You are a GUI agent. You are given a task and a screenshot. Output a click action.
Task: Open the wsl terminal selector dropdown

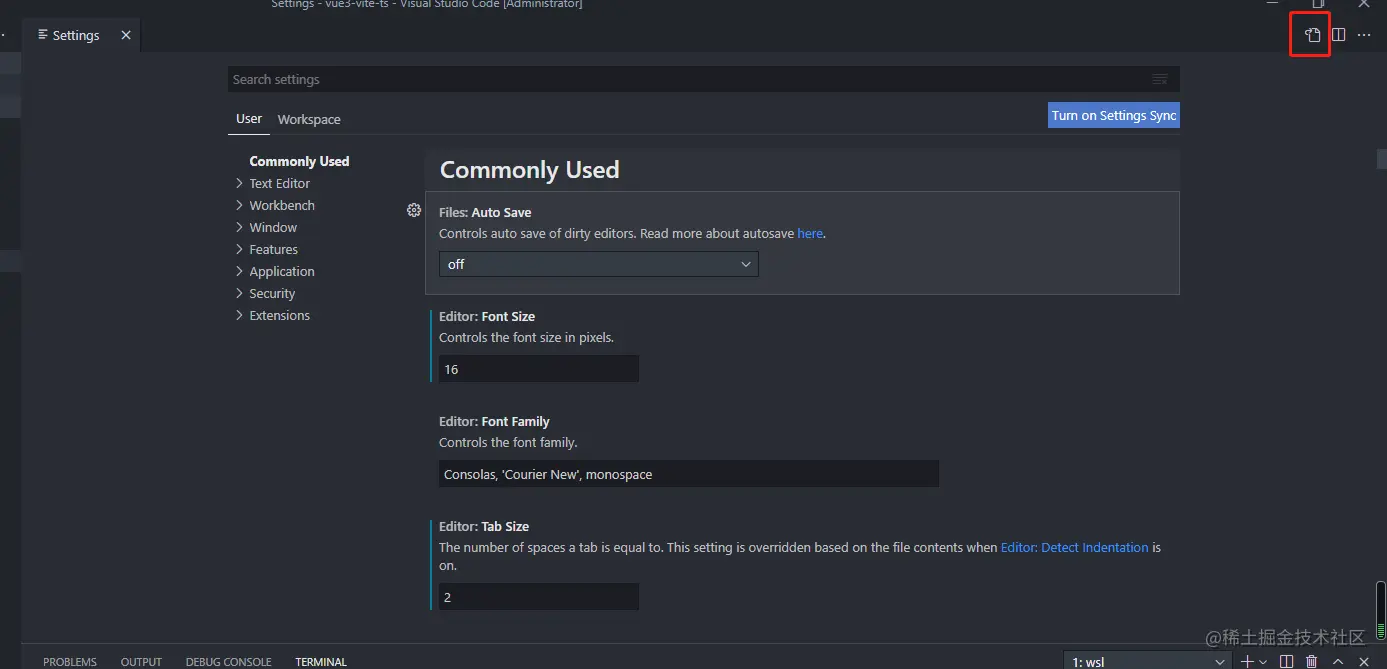coord(1148,661)
